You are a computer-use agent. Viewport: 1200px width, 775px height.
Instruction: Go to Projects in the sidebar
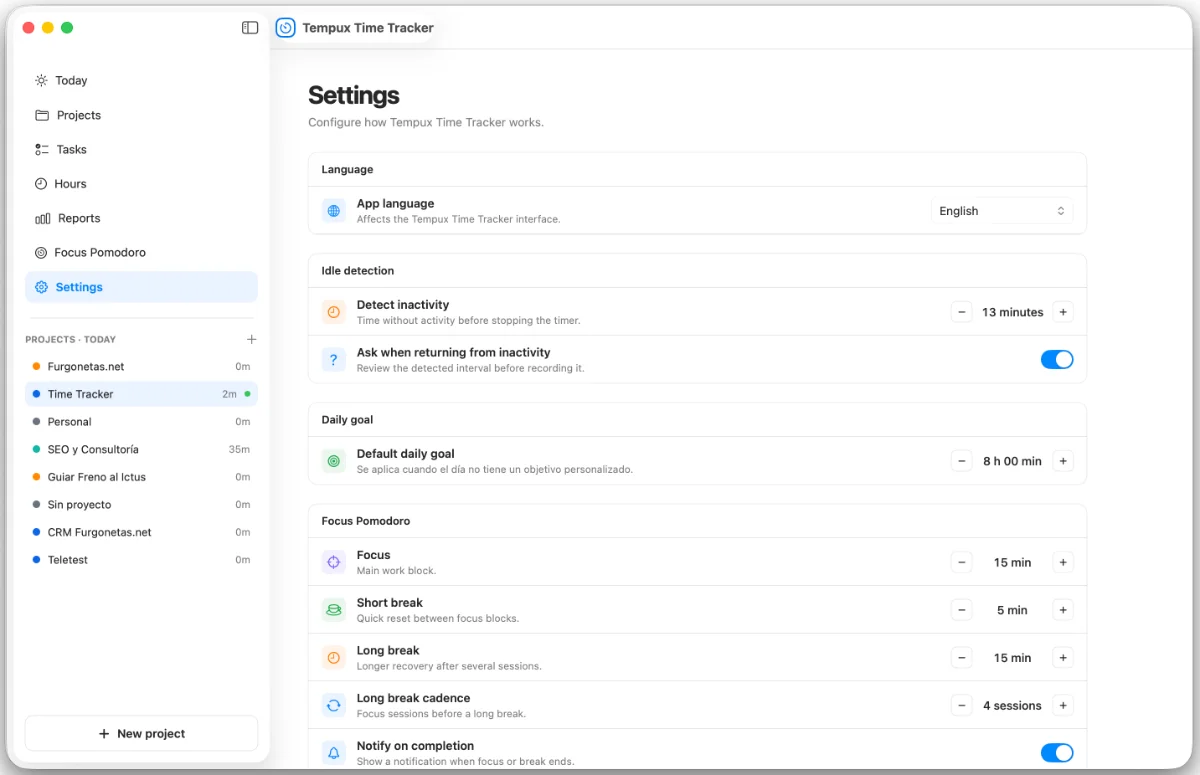[141, 115]
